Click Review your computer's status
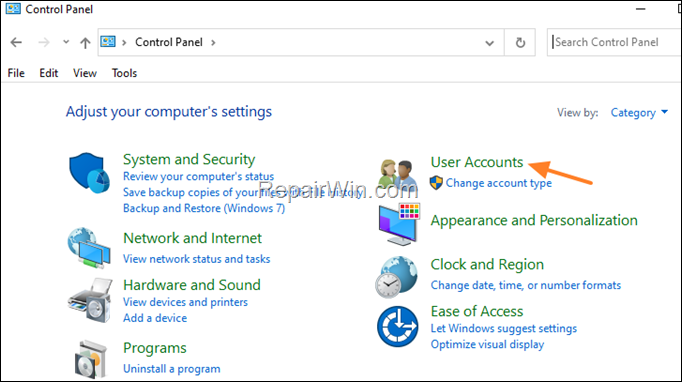 [198, 176]
